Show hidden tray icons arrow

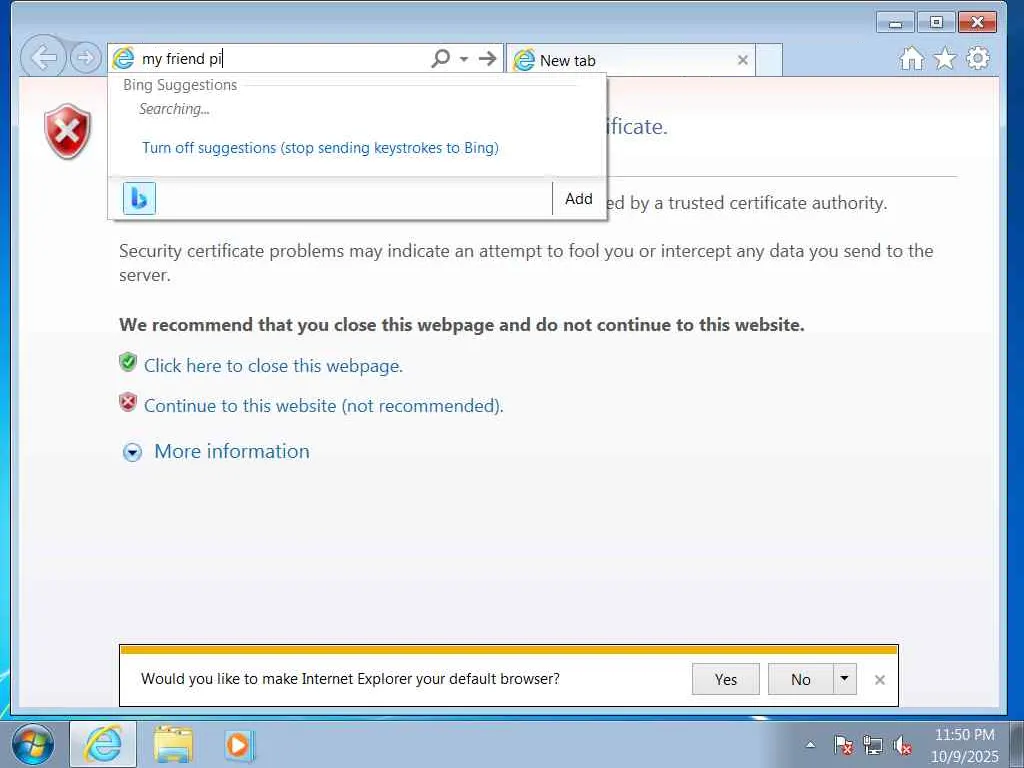click(810, 744)
